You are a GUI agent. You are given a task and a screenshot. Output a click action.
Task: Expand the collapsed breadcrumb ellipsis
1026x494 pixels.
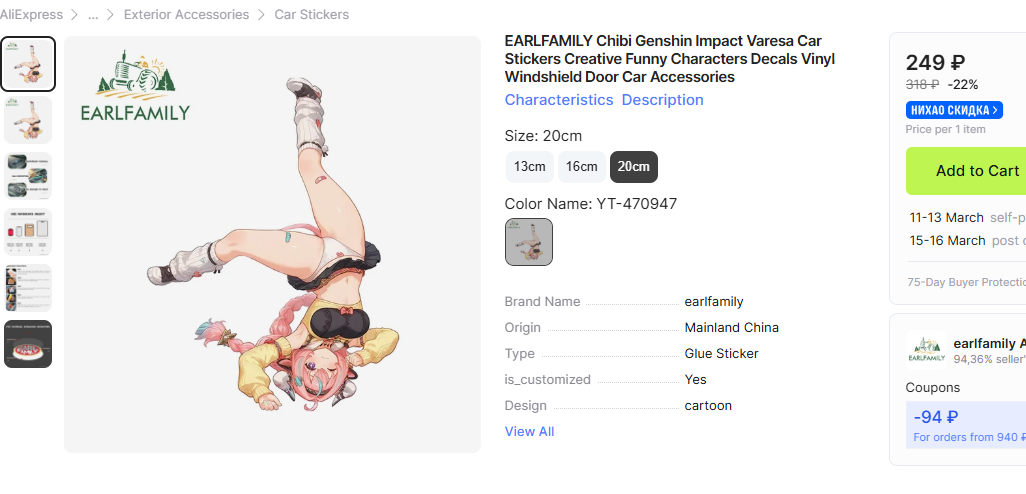point(93,15)
